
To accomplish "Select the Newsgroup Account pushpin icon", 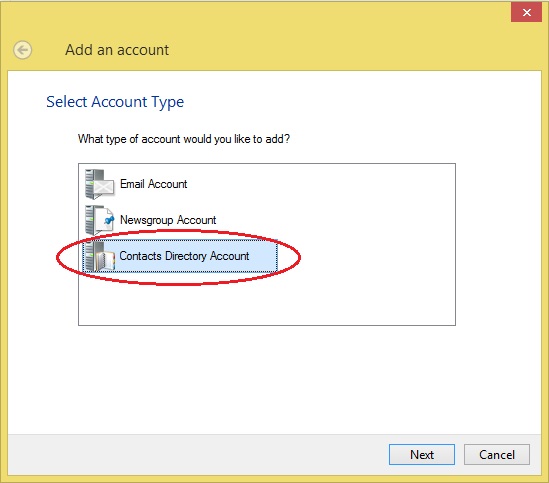I will click(99, 220).
